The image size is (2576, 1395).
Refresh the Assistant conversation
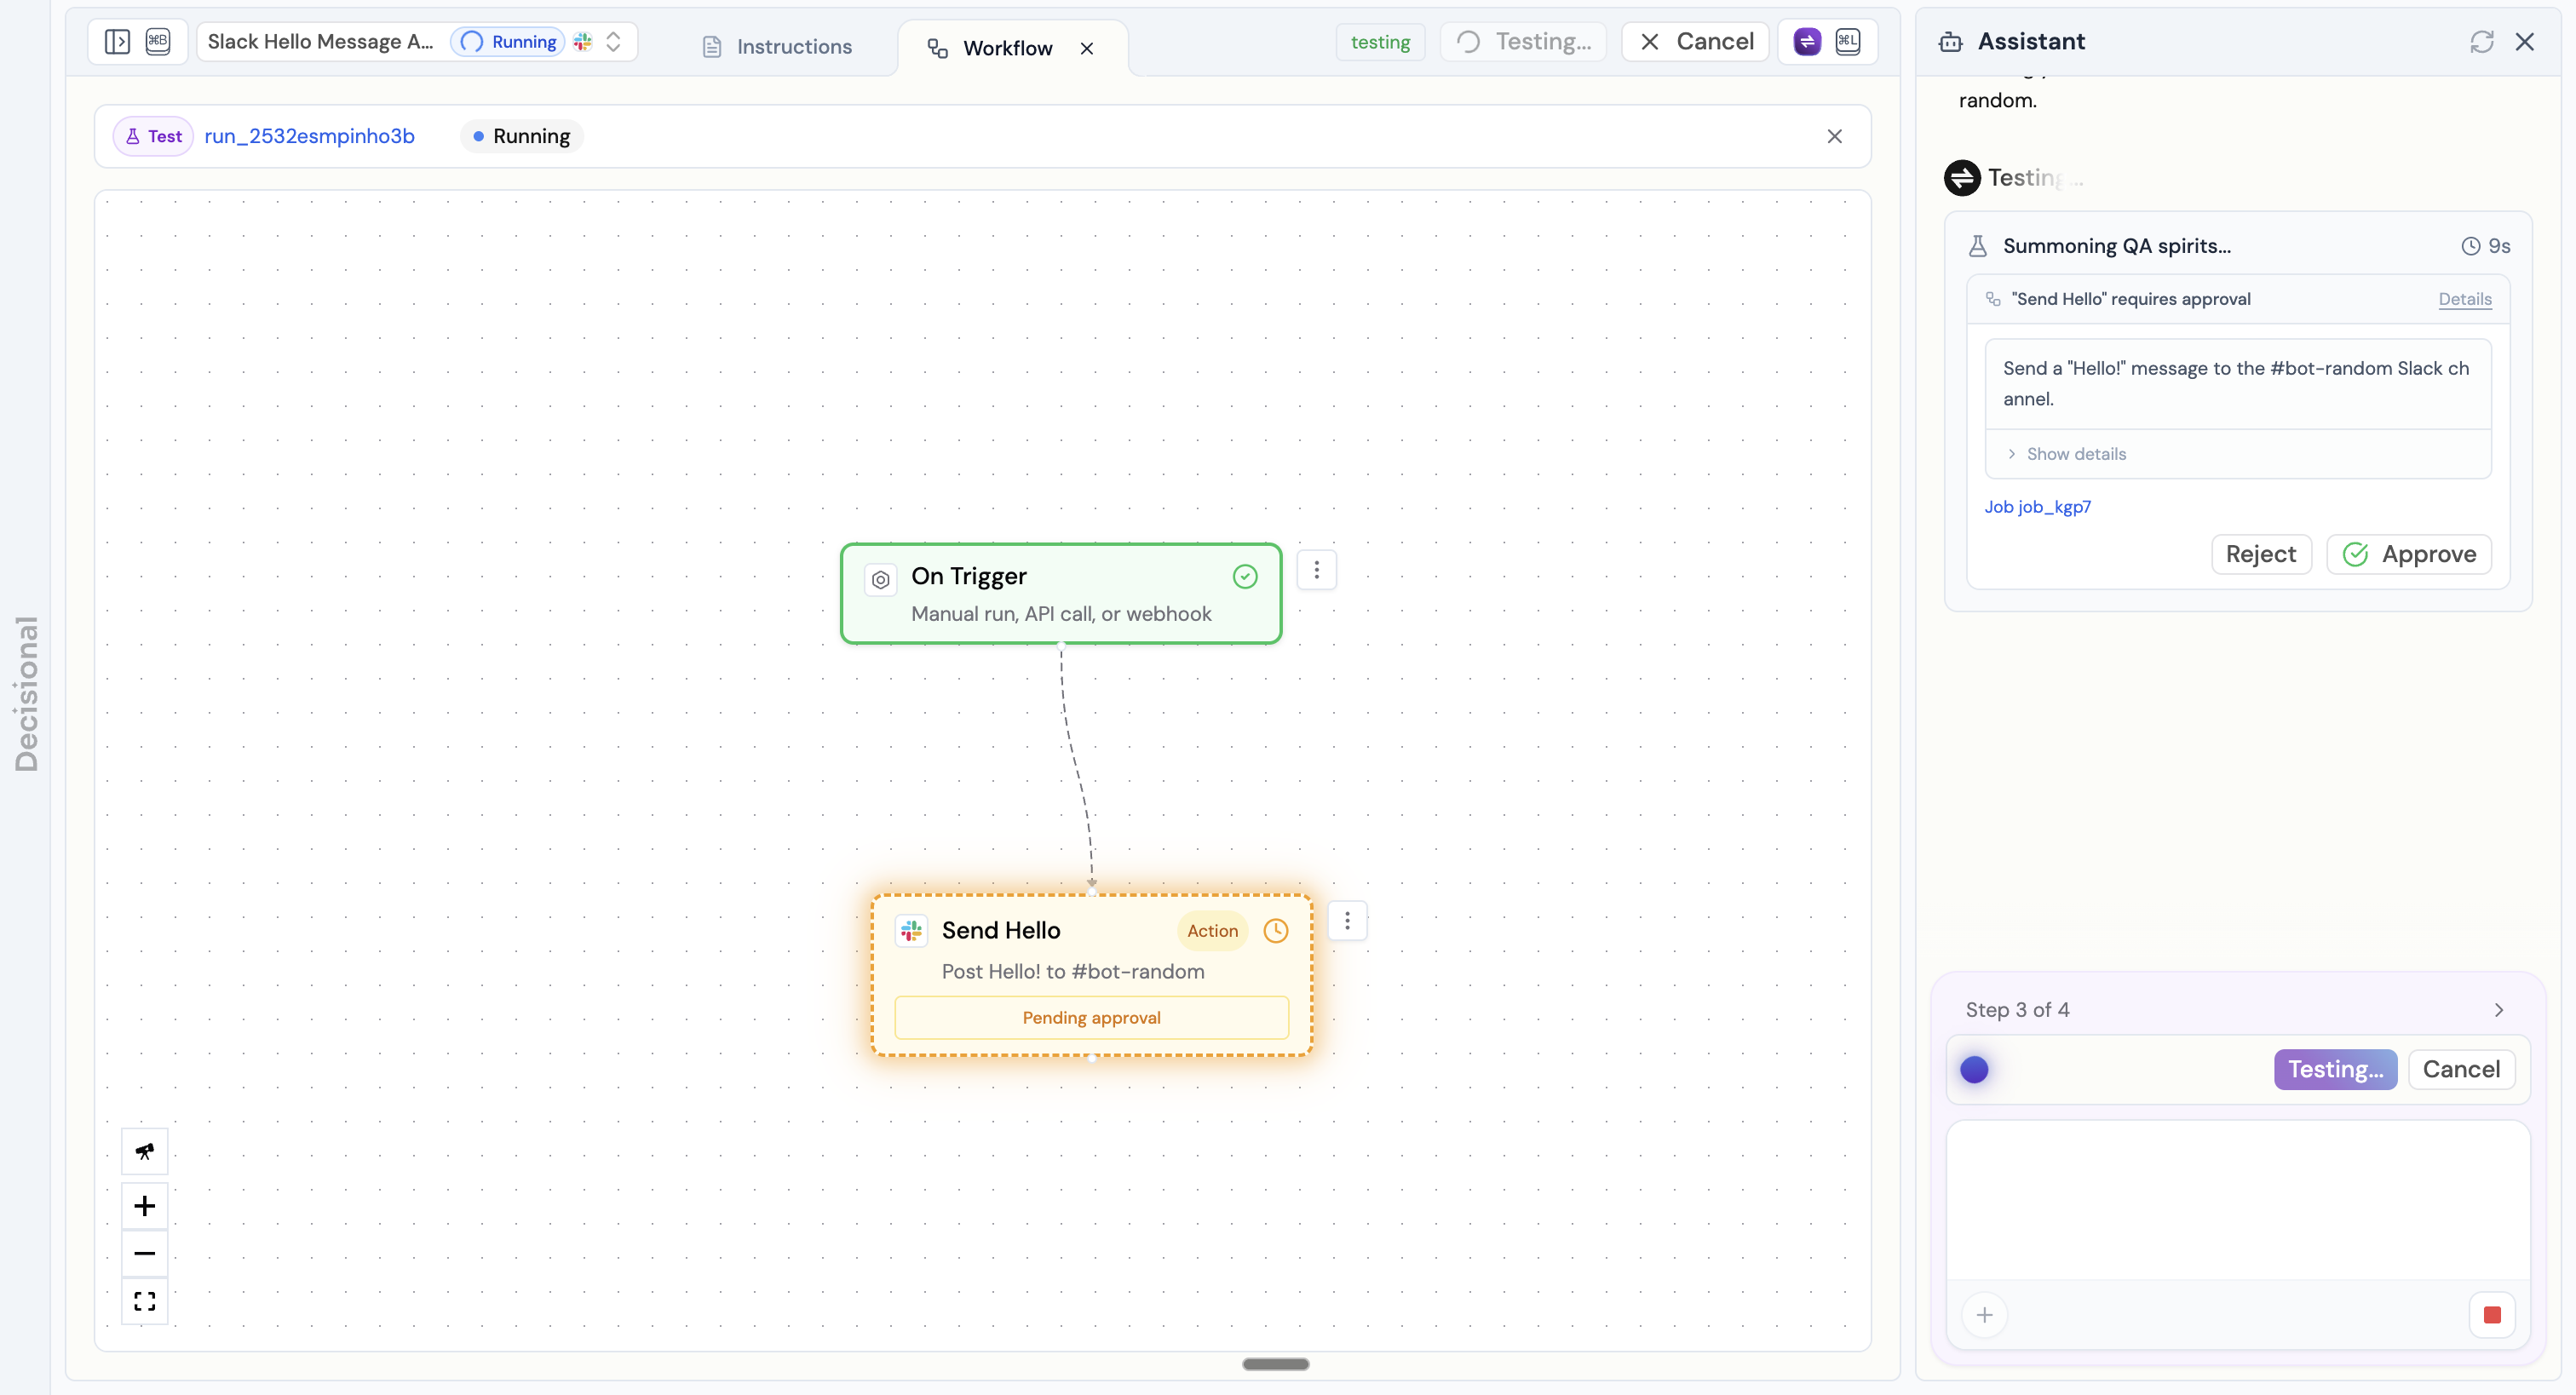[2481, 41]
